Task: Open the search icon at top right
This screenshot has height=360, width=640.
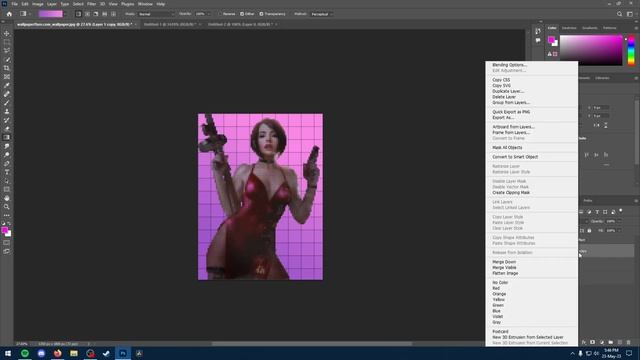Action: 619,14
